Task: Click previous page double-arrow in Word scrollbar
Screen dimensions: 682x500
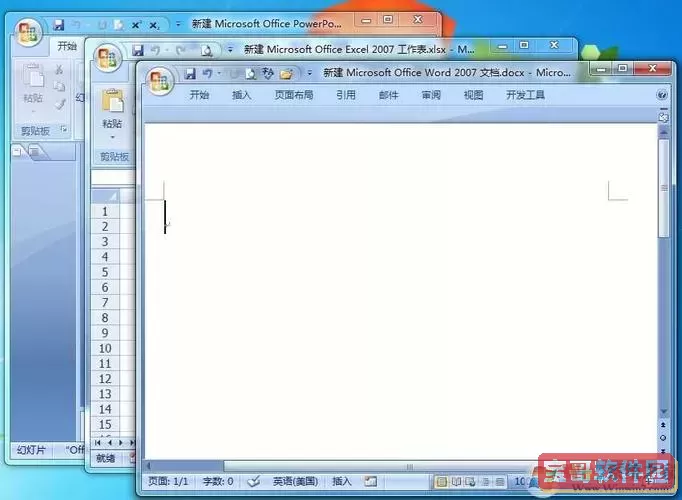Action: (663, 425)
